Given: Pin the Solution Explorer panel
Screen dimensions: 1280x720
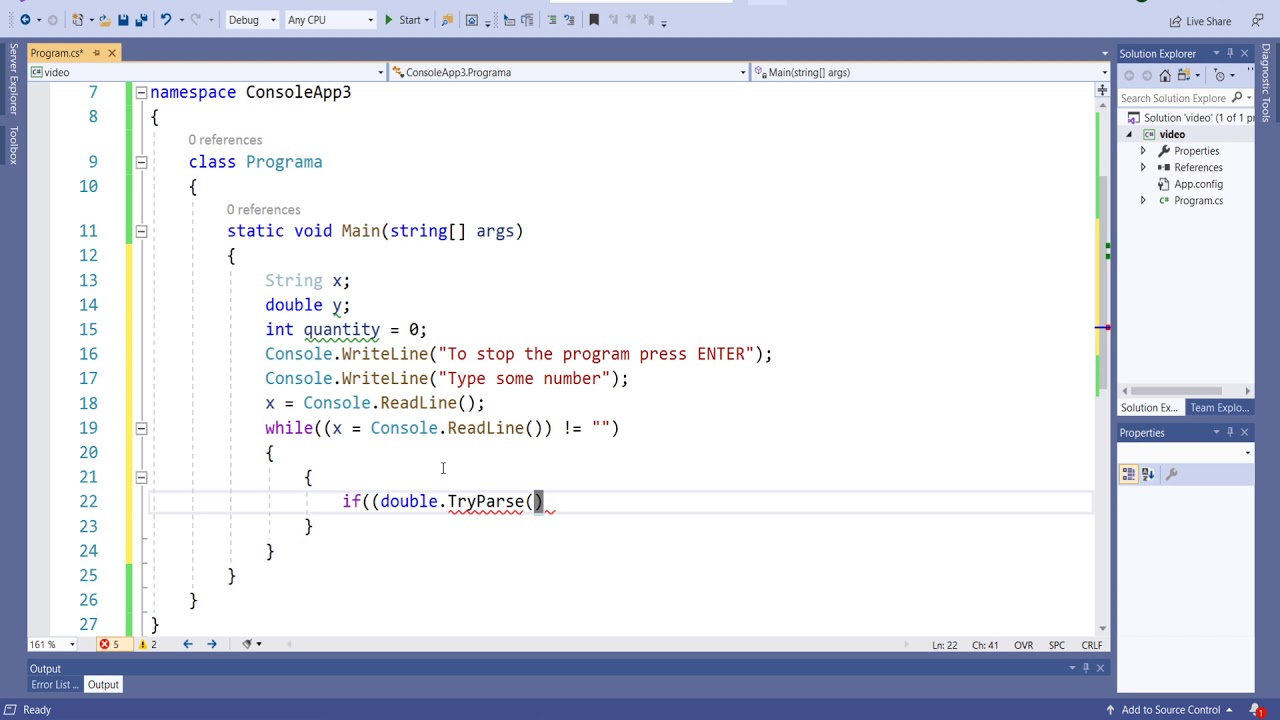Looking at the screenshot, I should [x=1230, y=53].
